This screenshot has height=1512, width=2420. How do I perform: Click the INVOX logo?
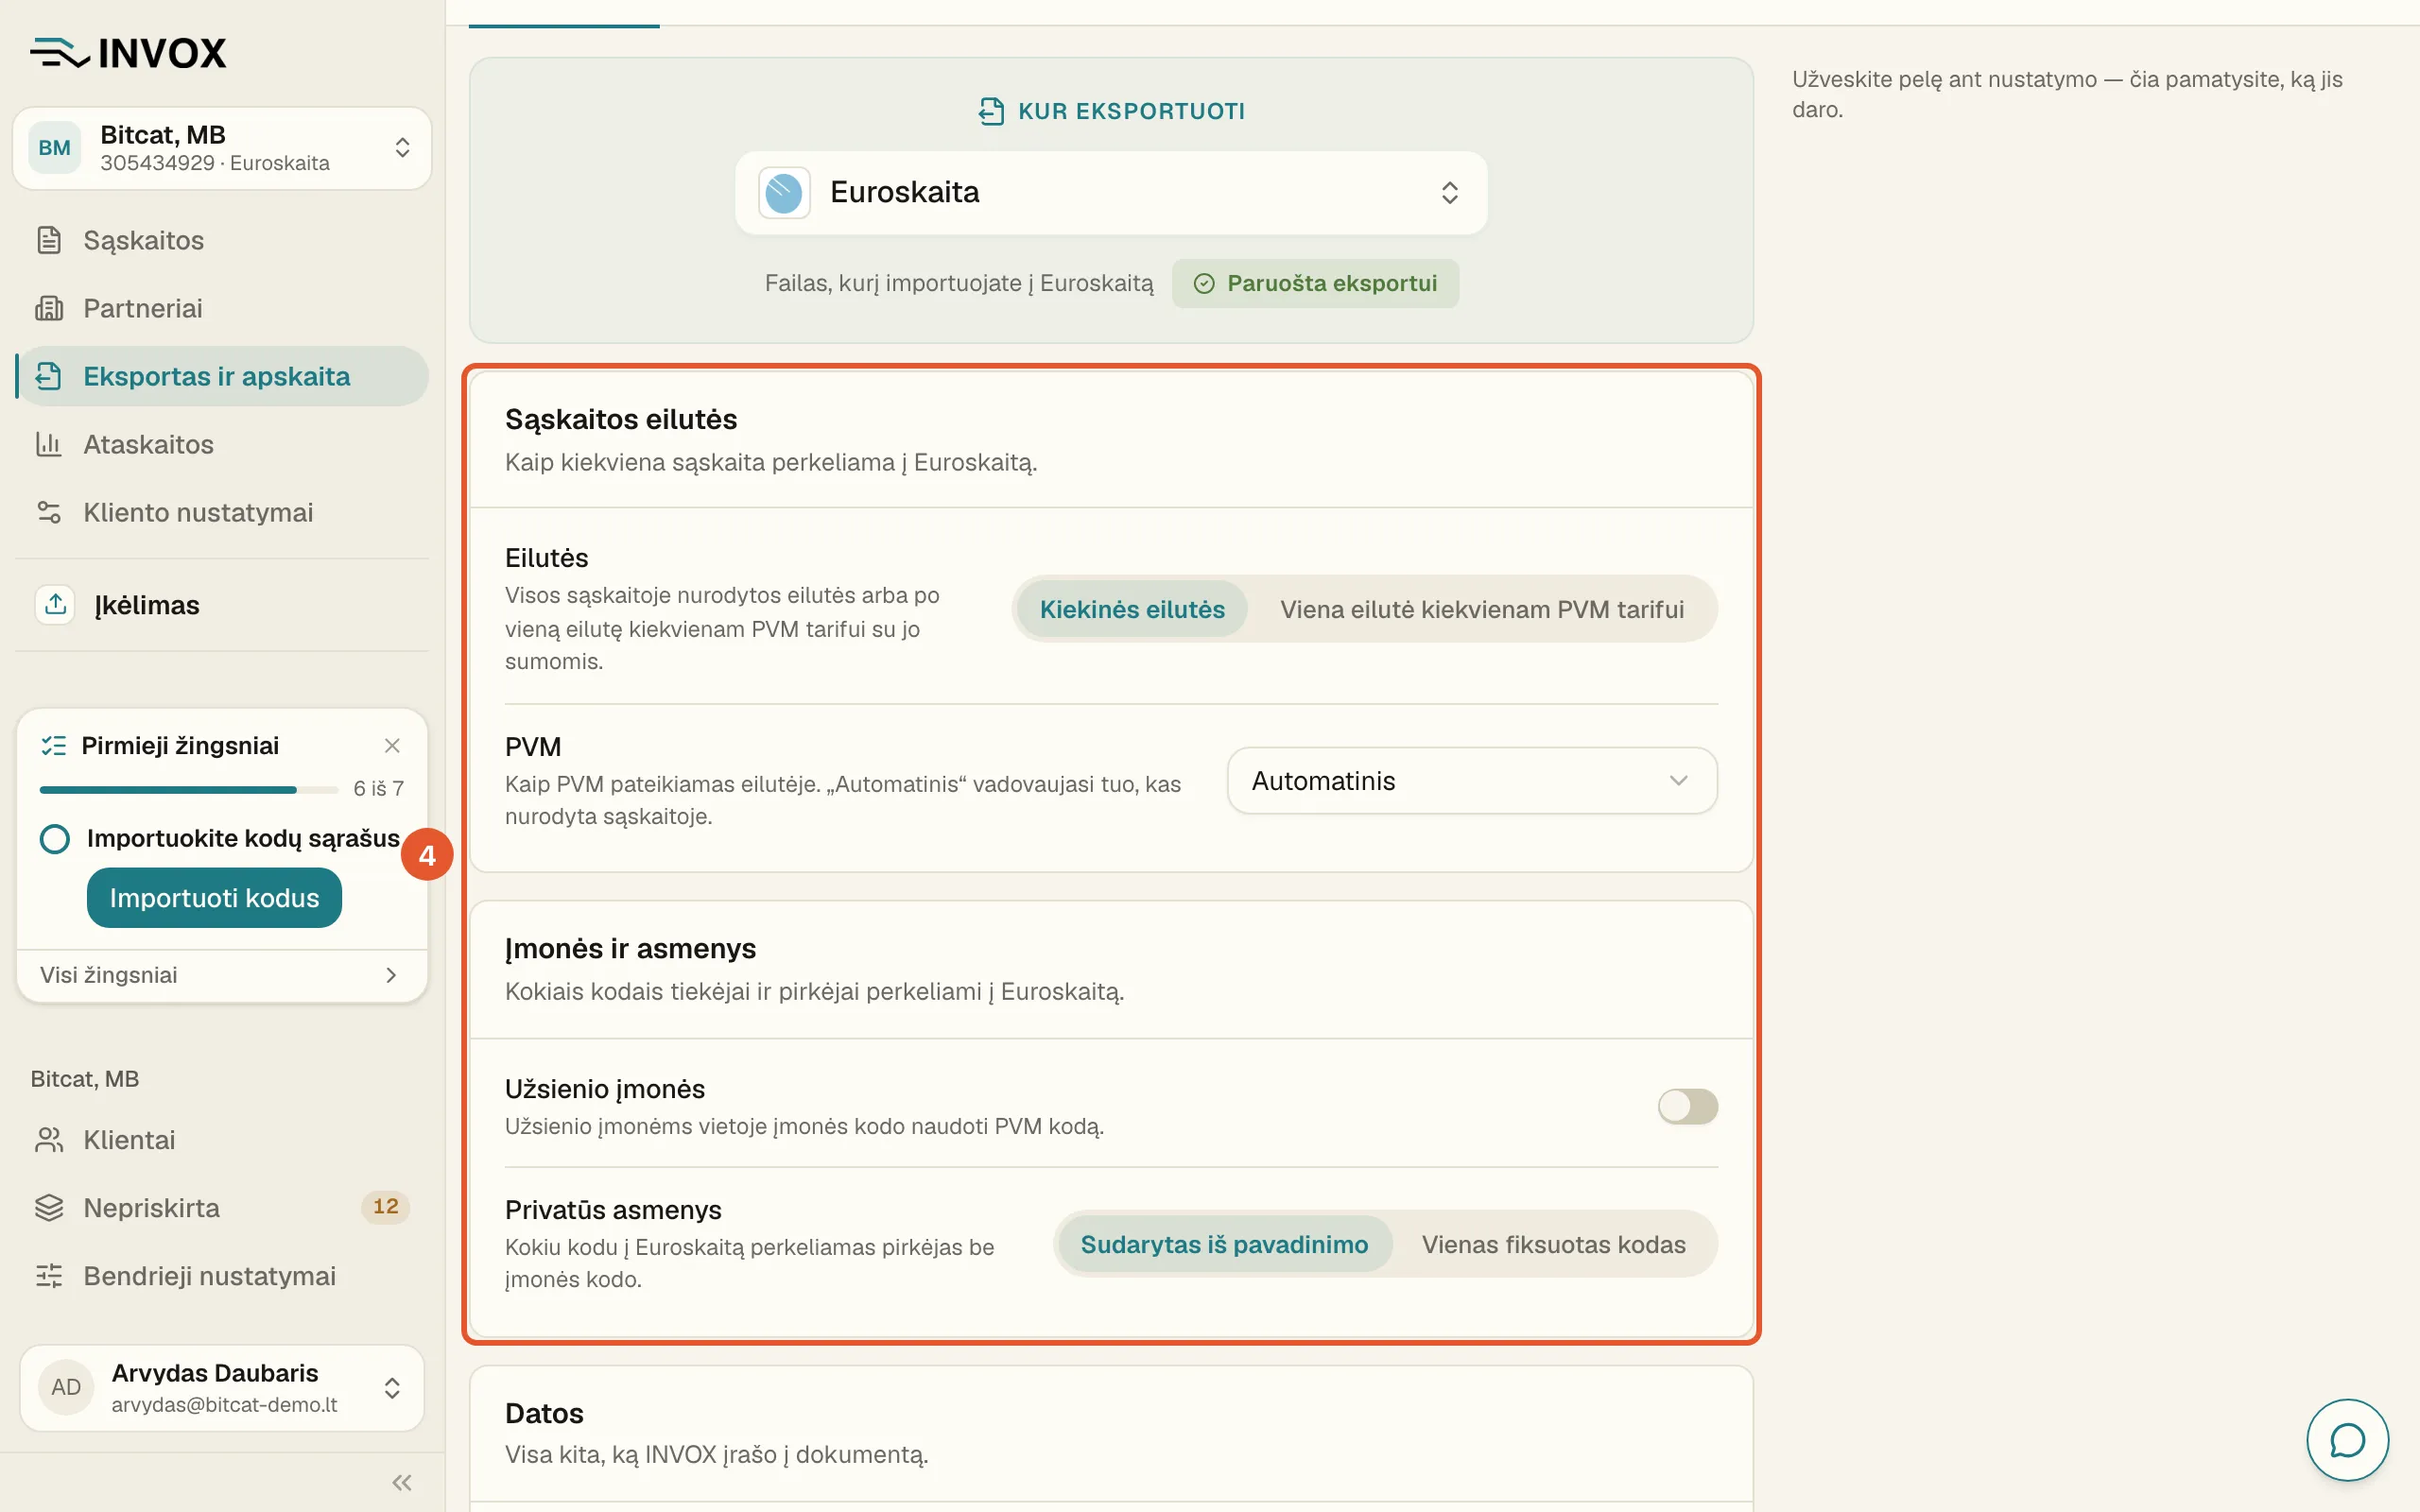[x=128, y=52]
